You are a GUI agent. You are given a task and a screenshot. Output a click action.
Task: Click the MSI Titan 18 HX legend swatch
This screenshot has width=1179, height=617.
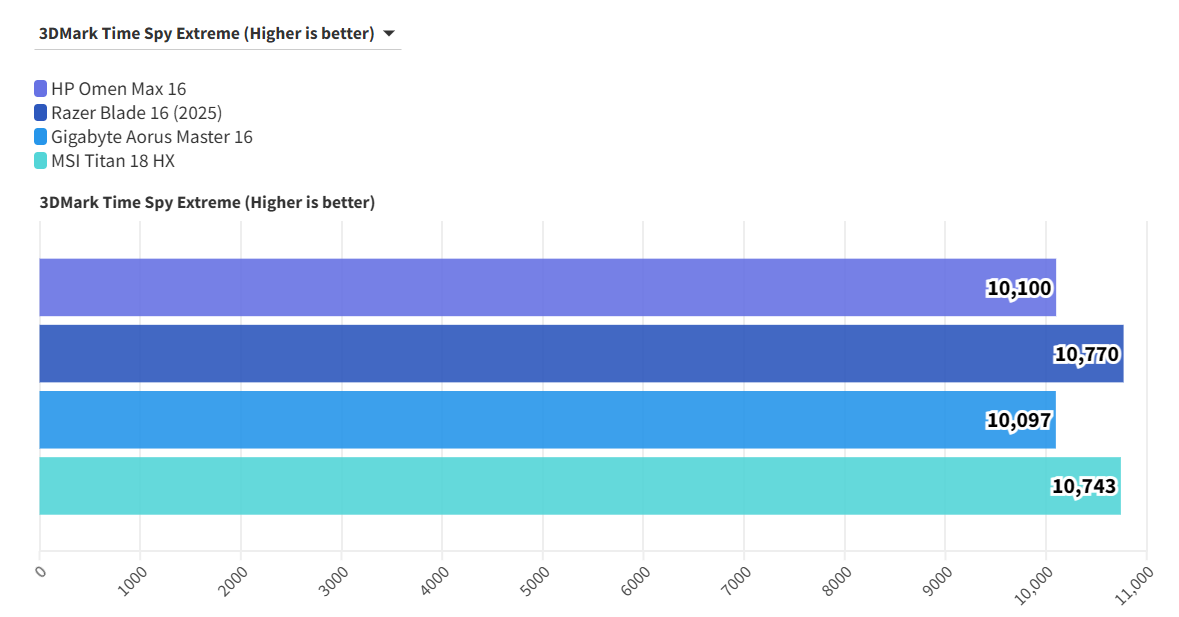click(x=41, y=161)
